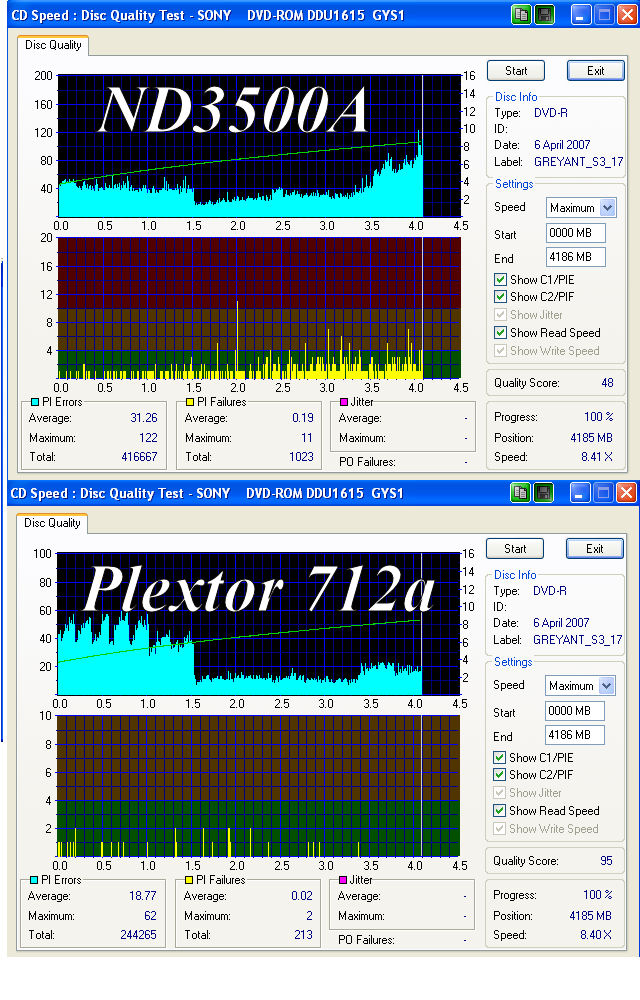Open Speed dropdown in top window
The image size is (640, 1000).
click(607, 207)
